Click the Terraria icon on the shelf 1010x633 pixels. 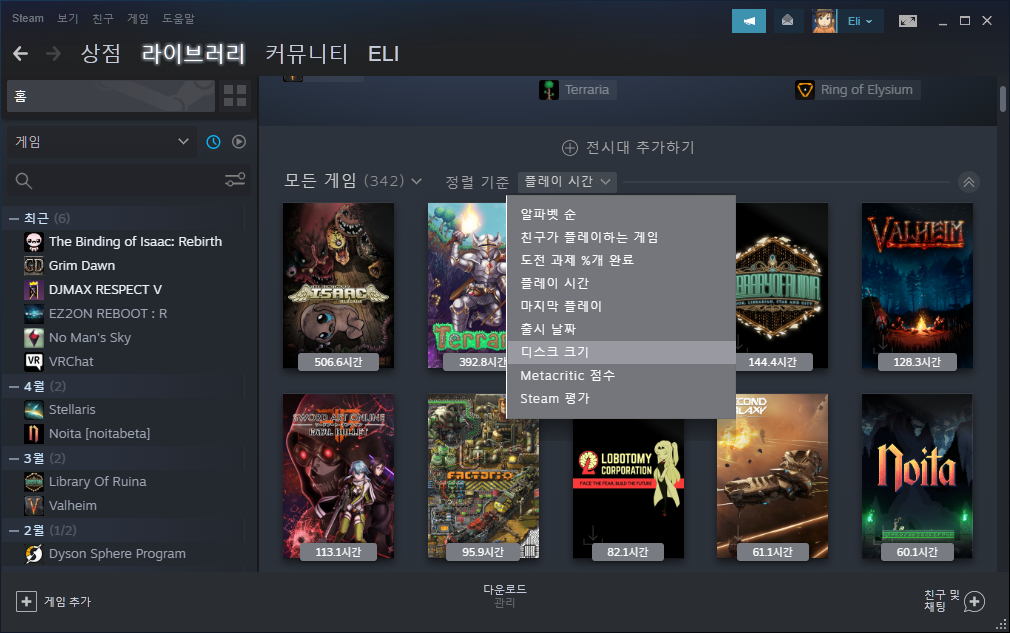pyautogui.click(x=549, y=90)
